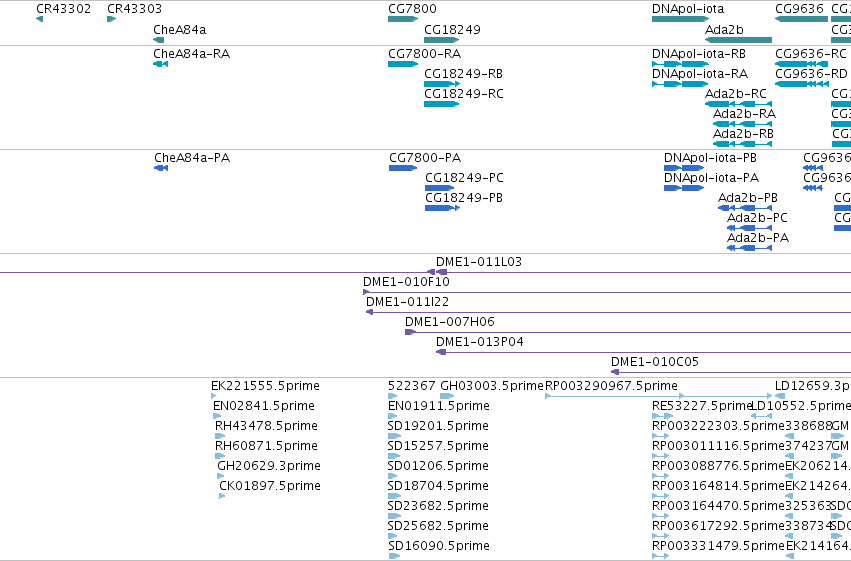Select the Ada2b-RA transcript label
The width and height of the screenshot is (851, 561).
pyautogui.click(x=744, y=114)
